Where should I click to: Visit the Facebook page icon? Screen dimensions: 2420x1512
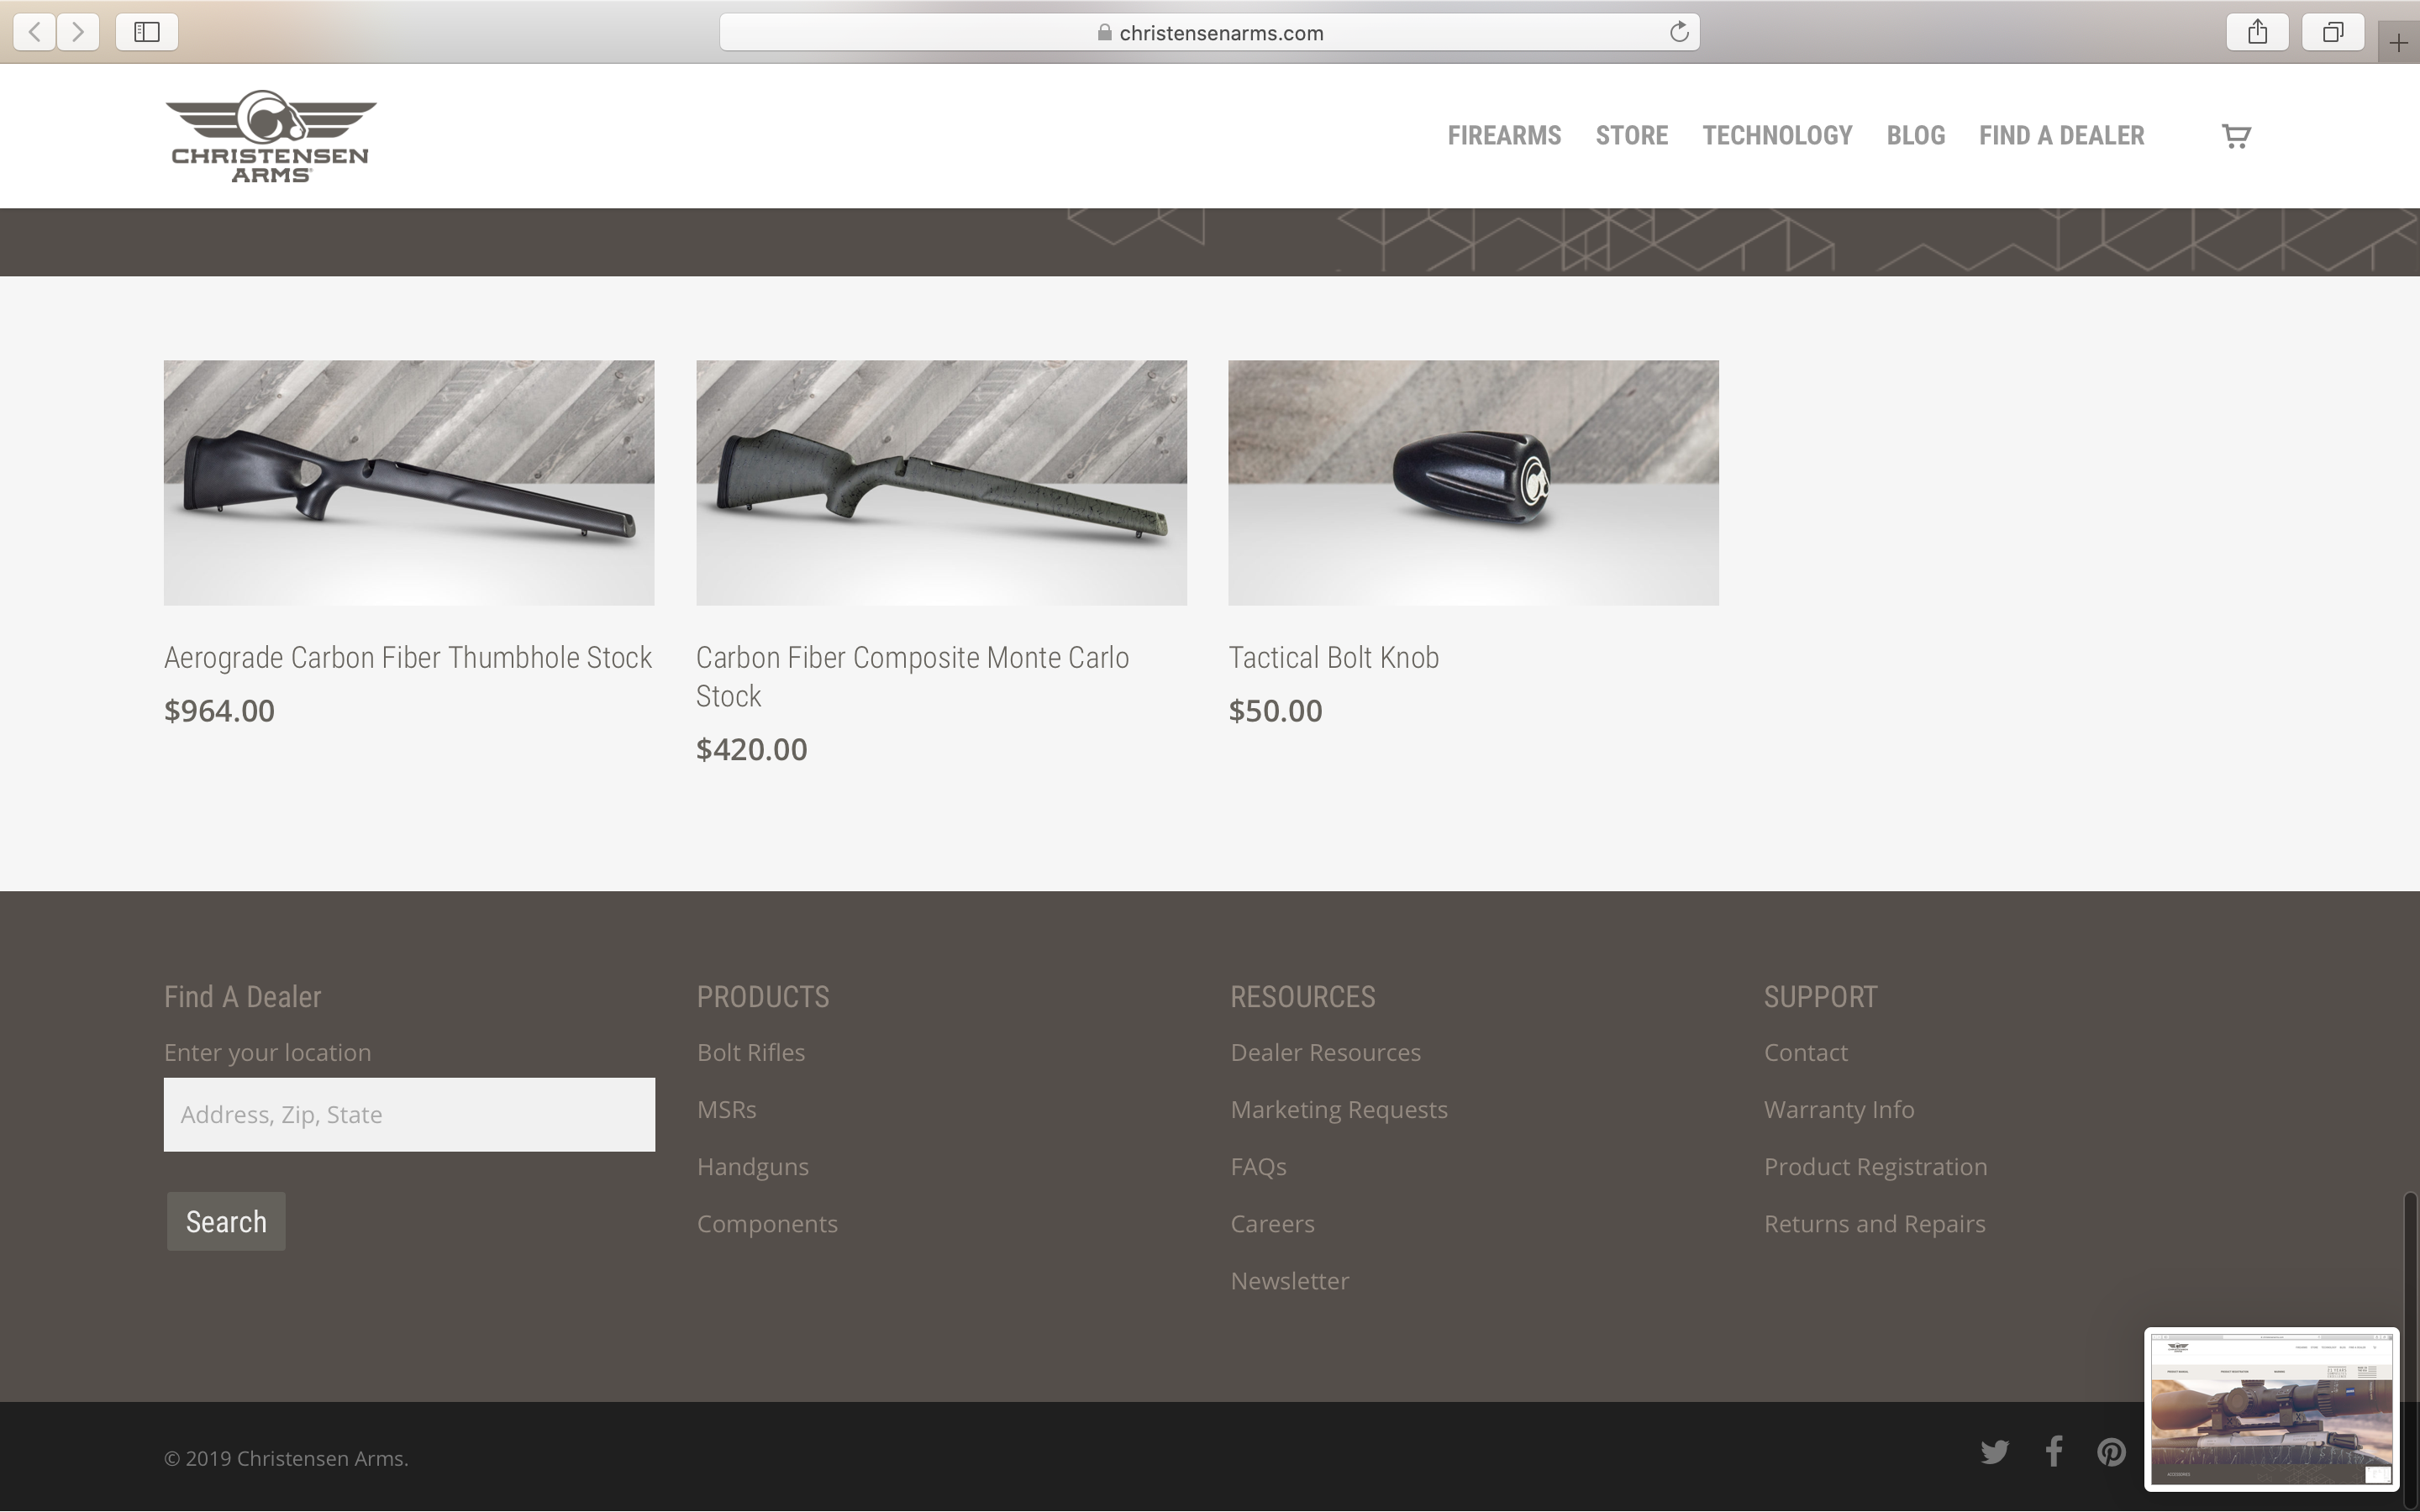click(2054, 1451)
